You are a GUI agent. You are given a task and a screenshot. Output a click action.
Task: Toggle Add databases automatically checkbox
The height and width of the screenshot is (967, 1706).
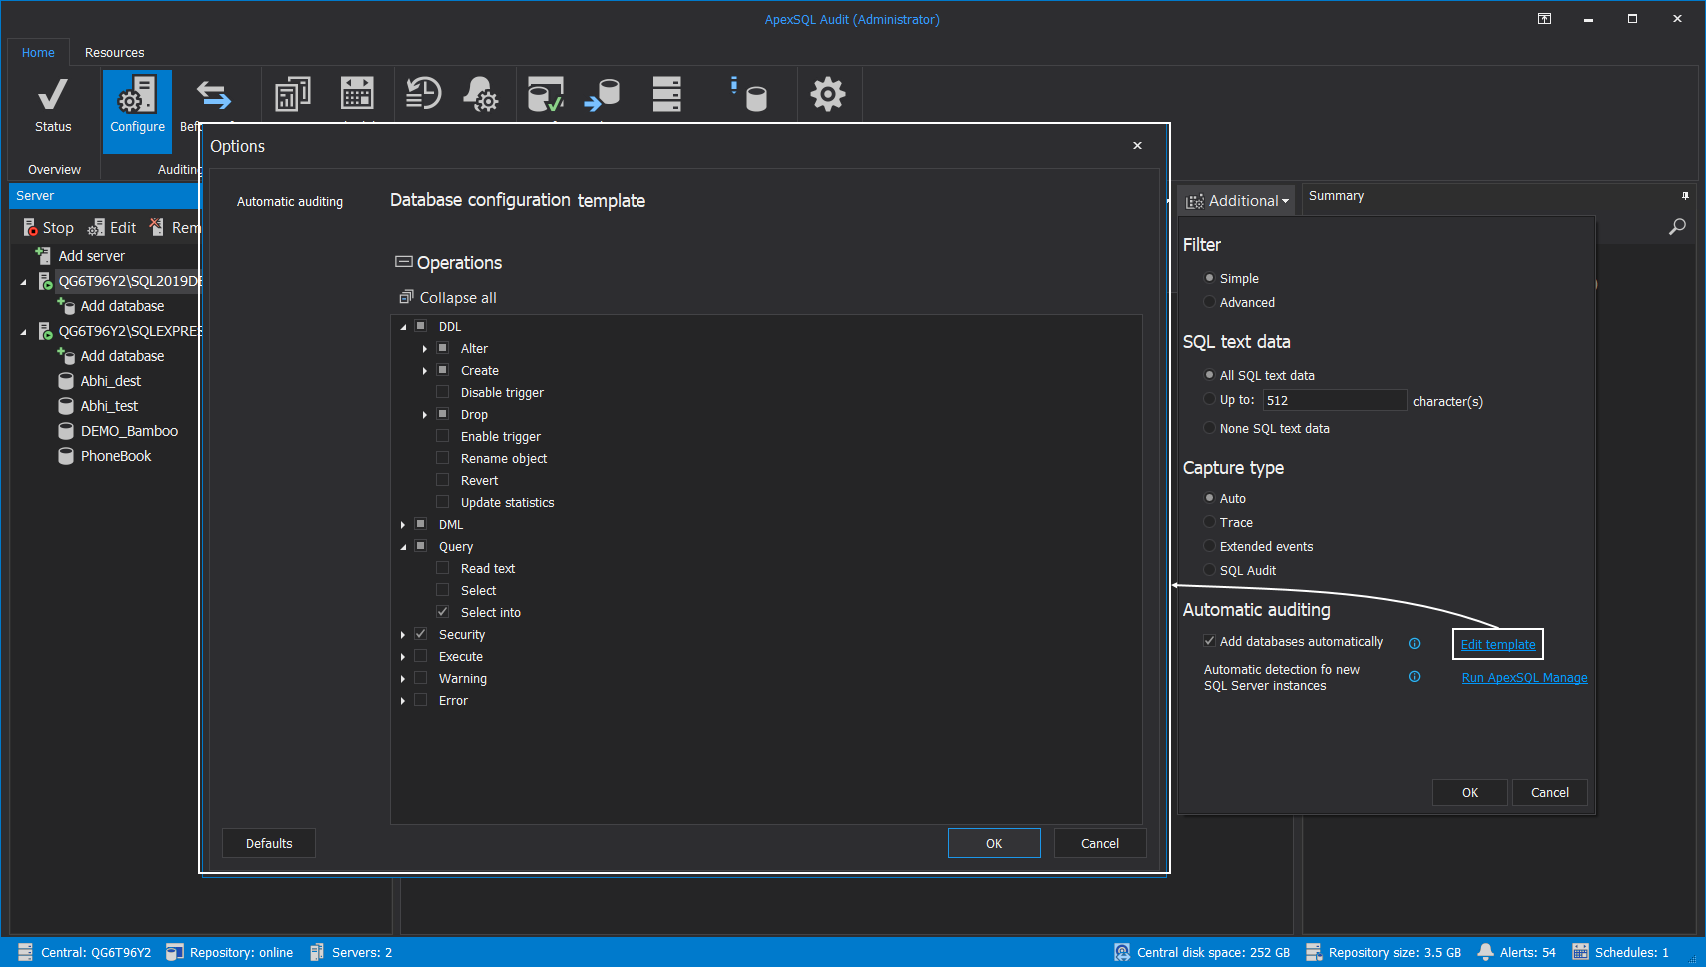click(1209, 641)
